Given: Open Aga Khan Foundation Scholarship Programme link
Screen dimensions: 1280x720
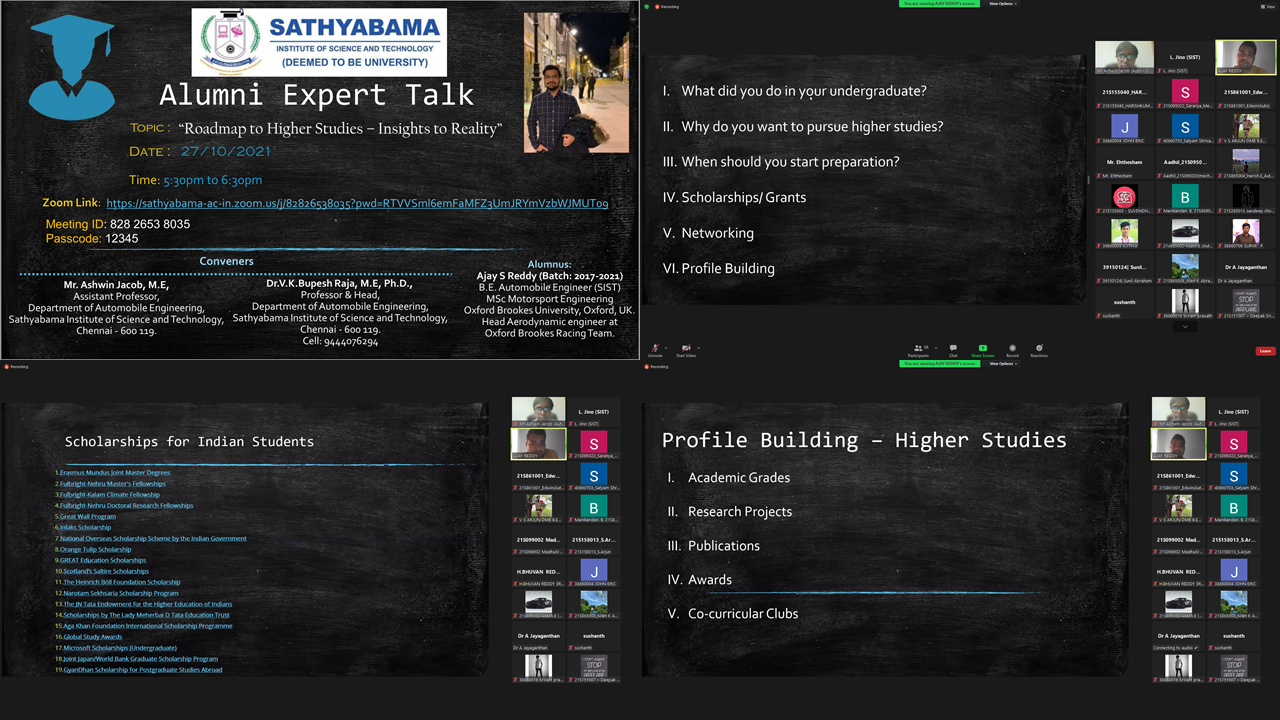Looking at the screenshot, I should (147, 626).
